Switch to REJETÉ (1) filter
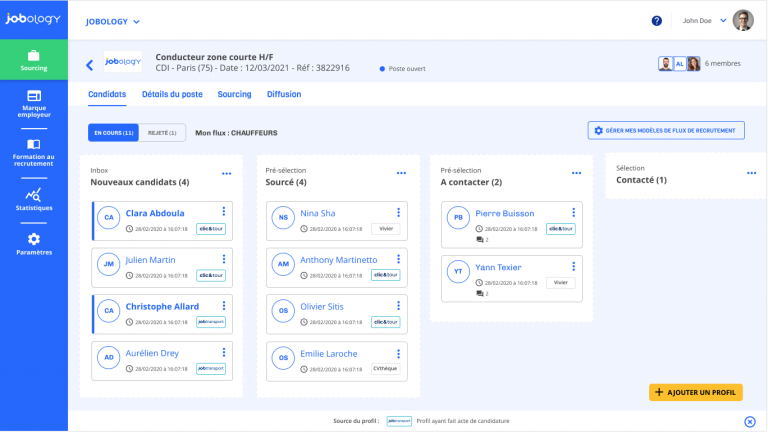The image size is (768, 432). 162,133
